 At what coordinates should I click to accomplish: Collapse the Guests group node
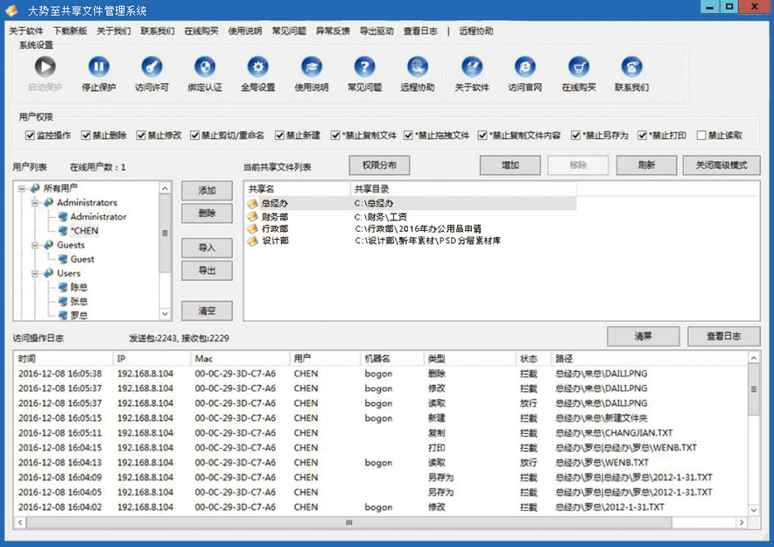click(x=34, y=245)
